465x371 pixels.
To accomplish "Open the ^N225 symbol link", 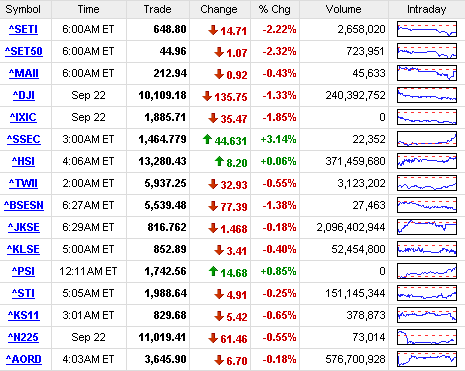I will coord(23,337).
